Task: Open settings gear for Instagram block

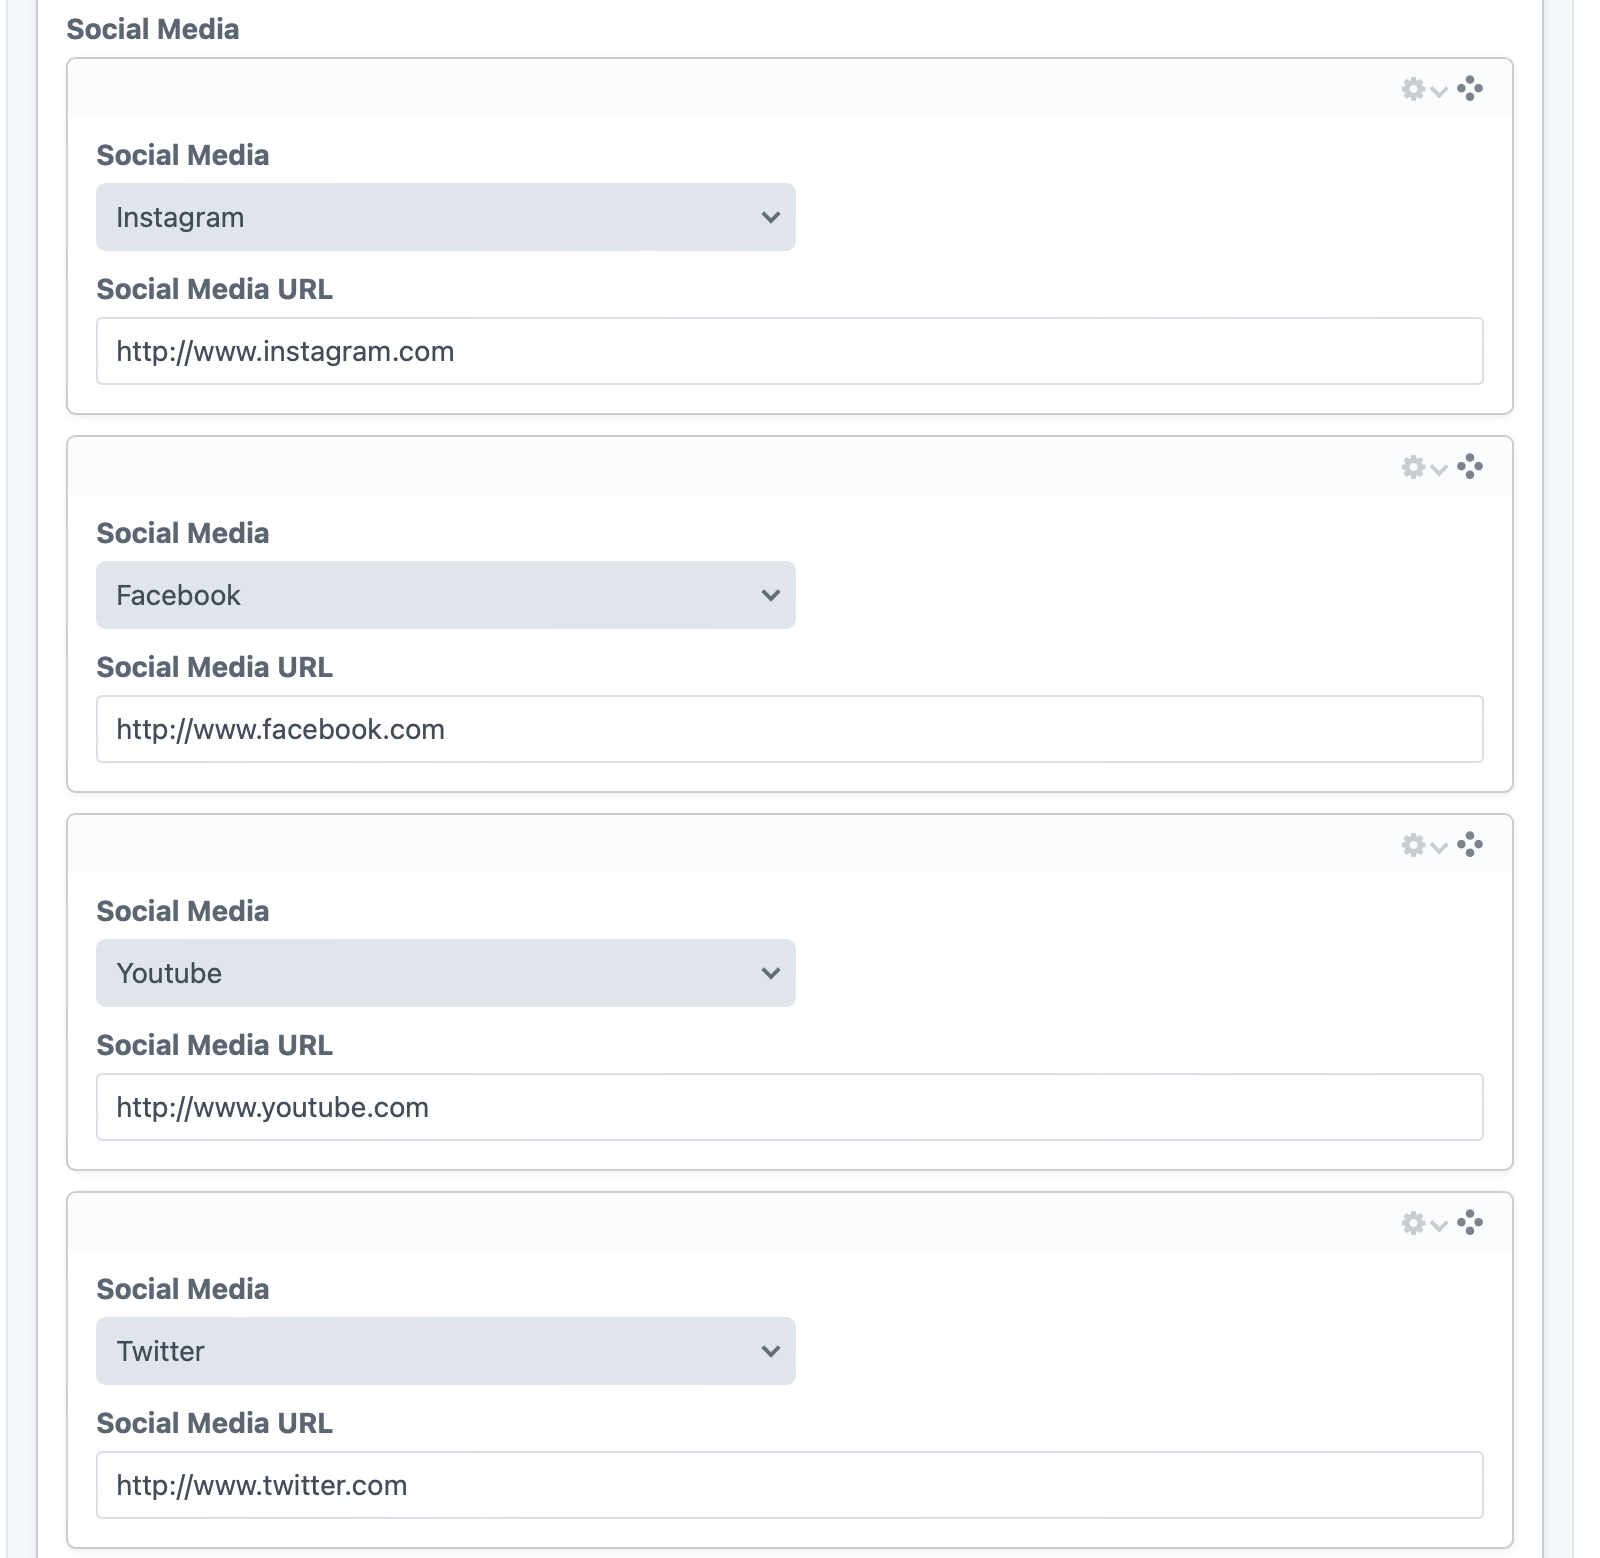Action: pos(1422,90)
